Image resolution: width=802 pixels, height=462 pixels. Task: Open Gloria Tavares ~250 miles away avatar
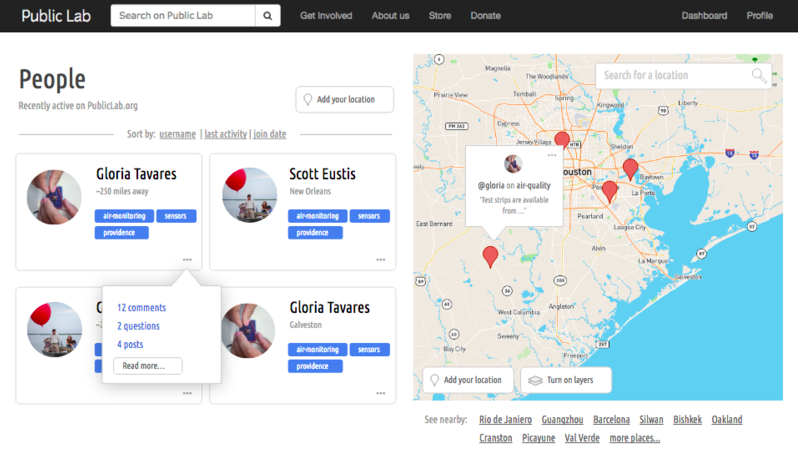click(54, 197)
